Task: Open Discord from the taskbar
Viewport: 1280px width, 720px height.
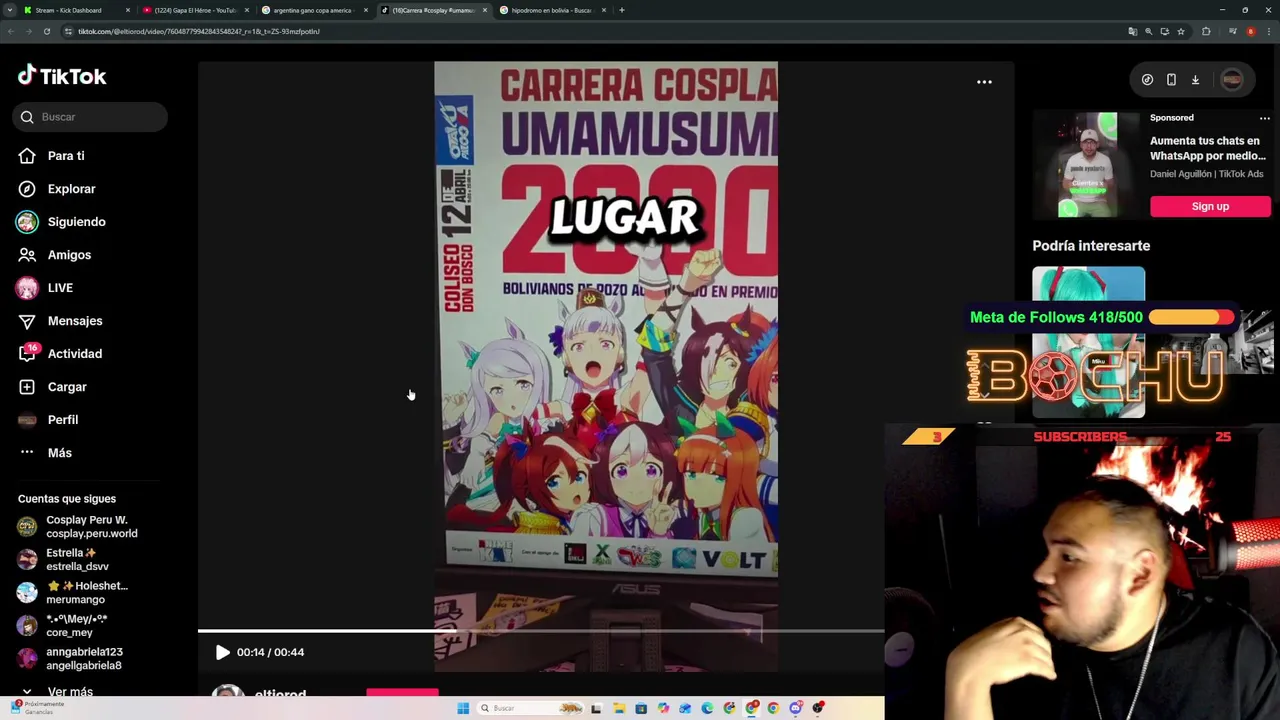Action: point(795,708)
